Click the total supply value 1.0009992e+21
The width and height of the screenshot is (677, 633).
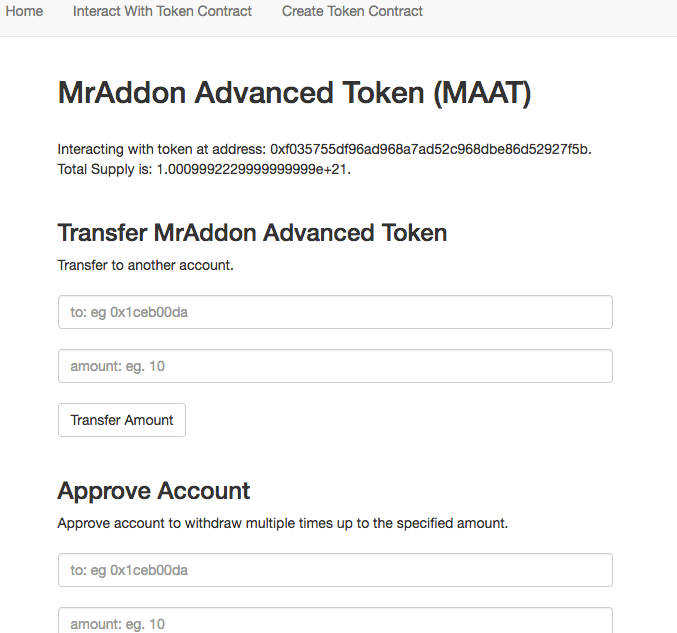pos(253,169)
